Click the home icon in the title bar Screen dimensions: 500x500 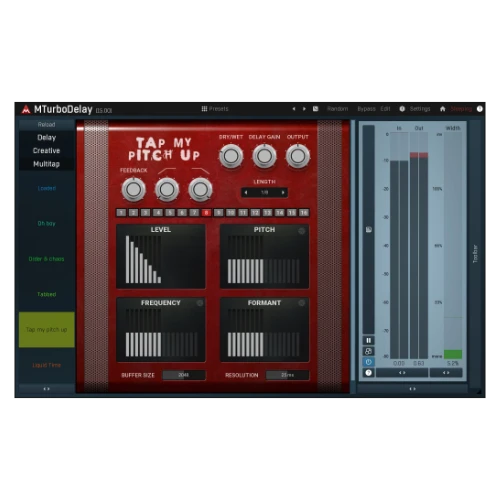click(x=443, y=109)
